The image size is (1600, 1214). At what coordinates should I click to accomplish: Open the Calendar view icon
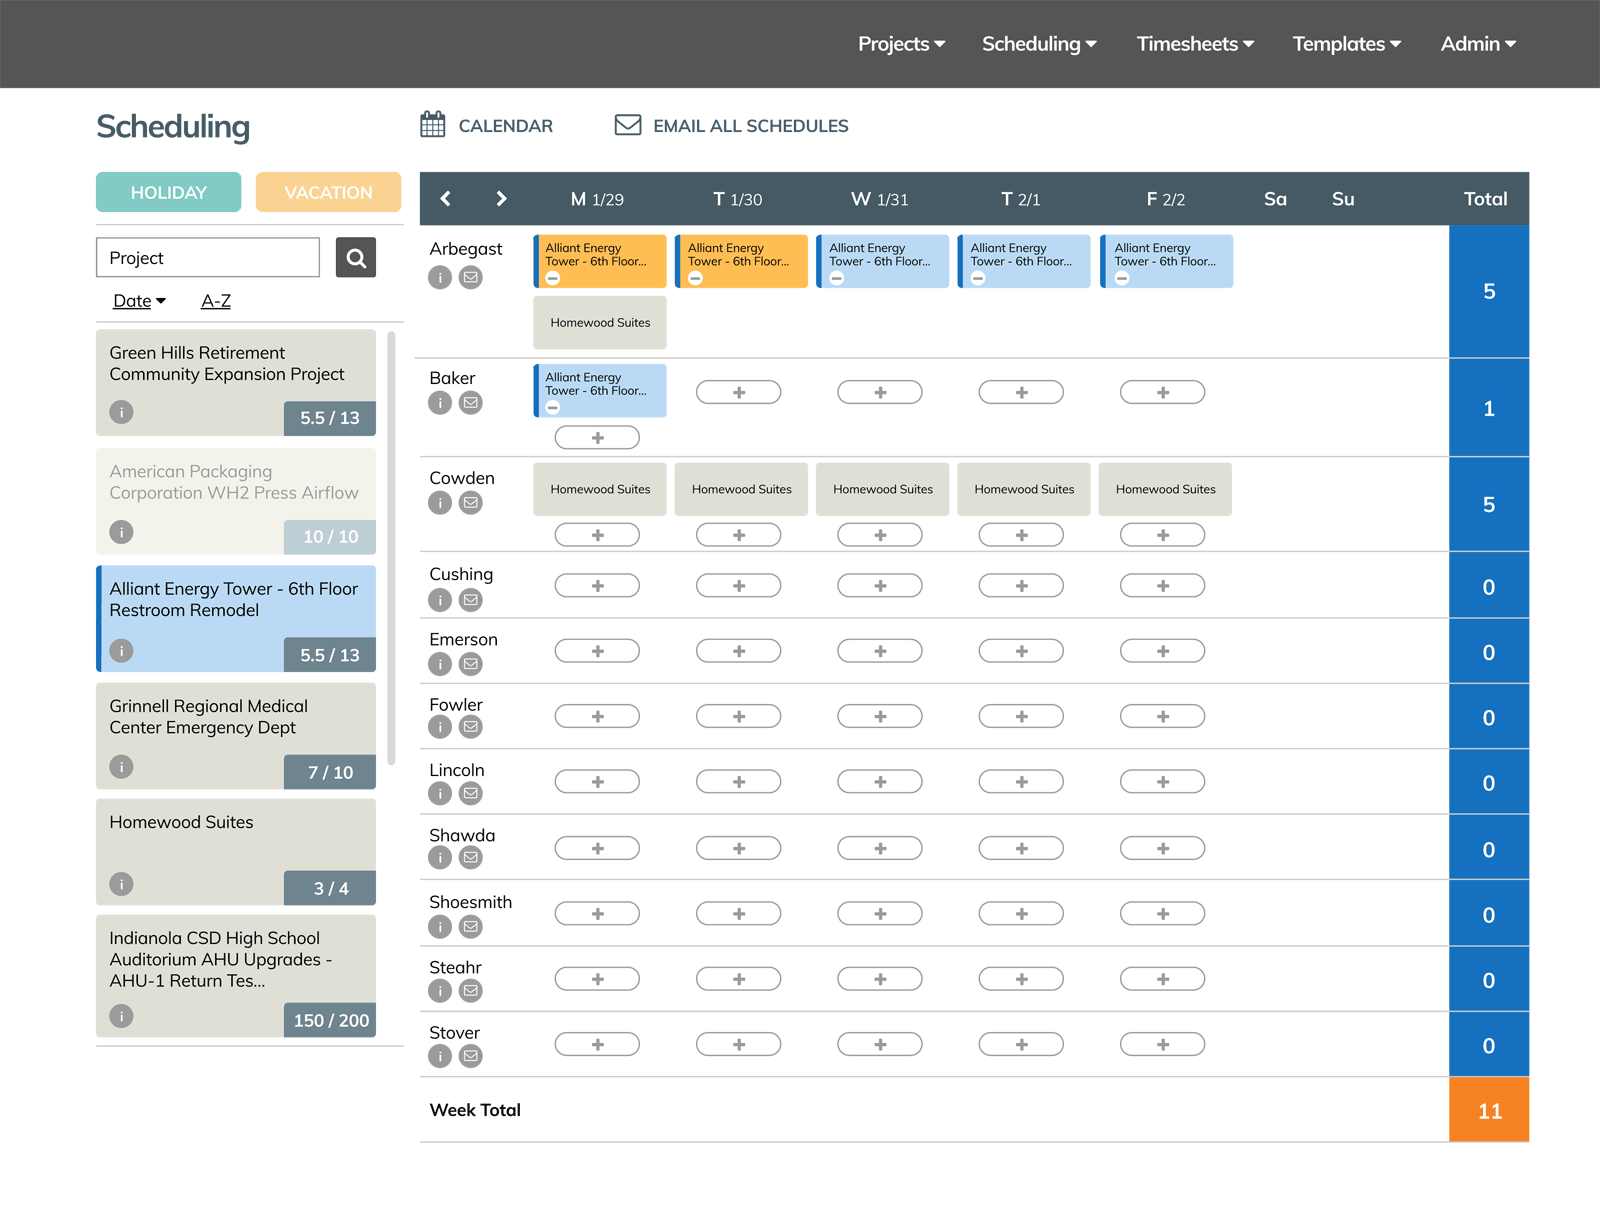click(x=433, y=124)
